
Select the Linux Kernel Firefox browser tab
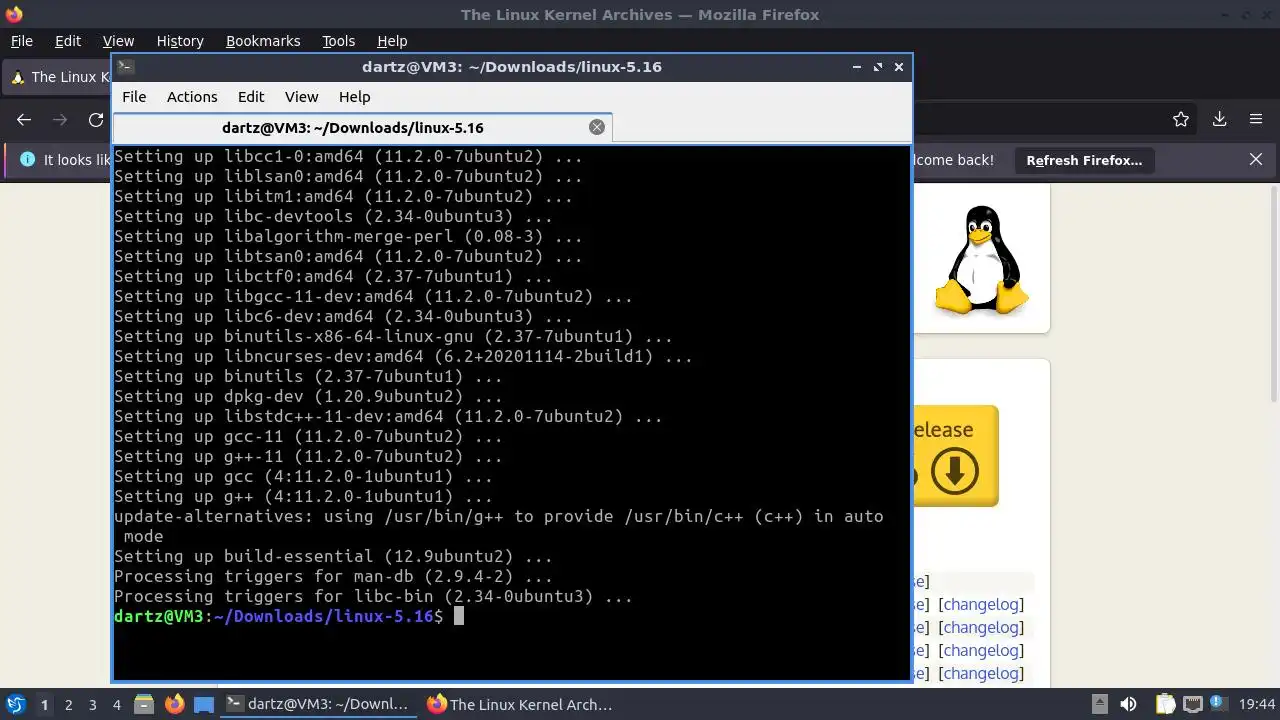[58, 77]
